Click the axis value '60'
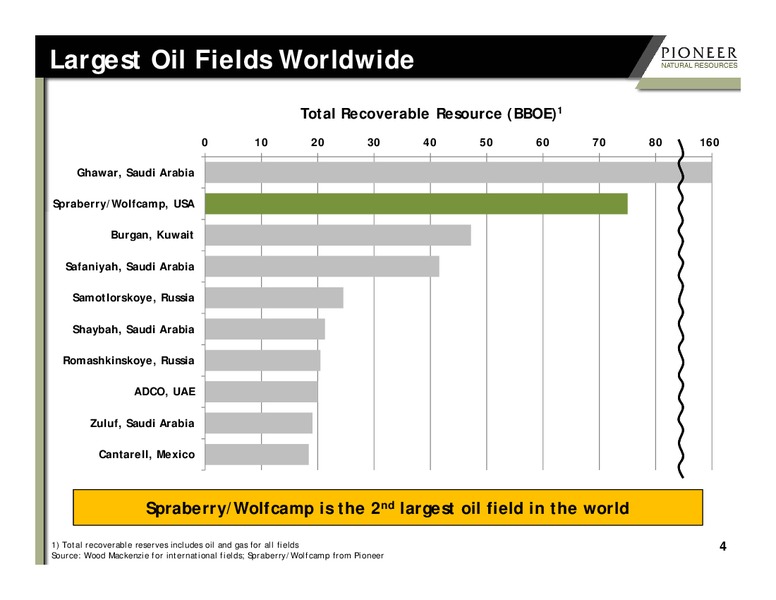The height and width of the screenshot is (600, 776). point(543,143)
